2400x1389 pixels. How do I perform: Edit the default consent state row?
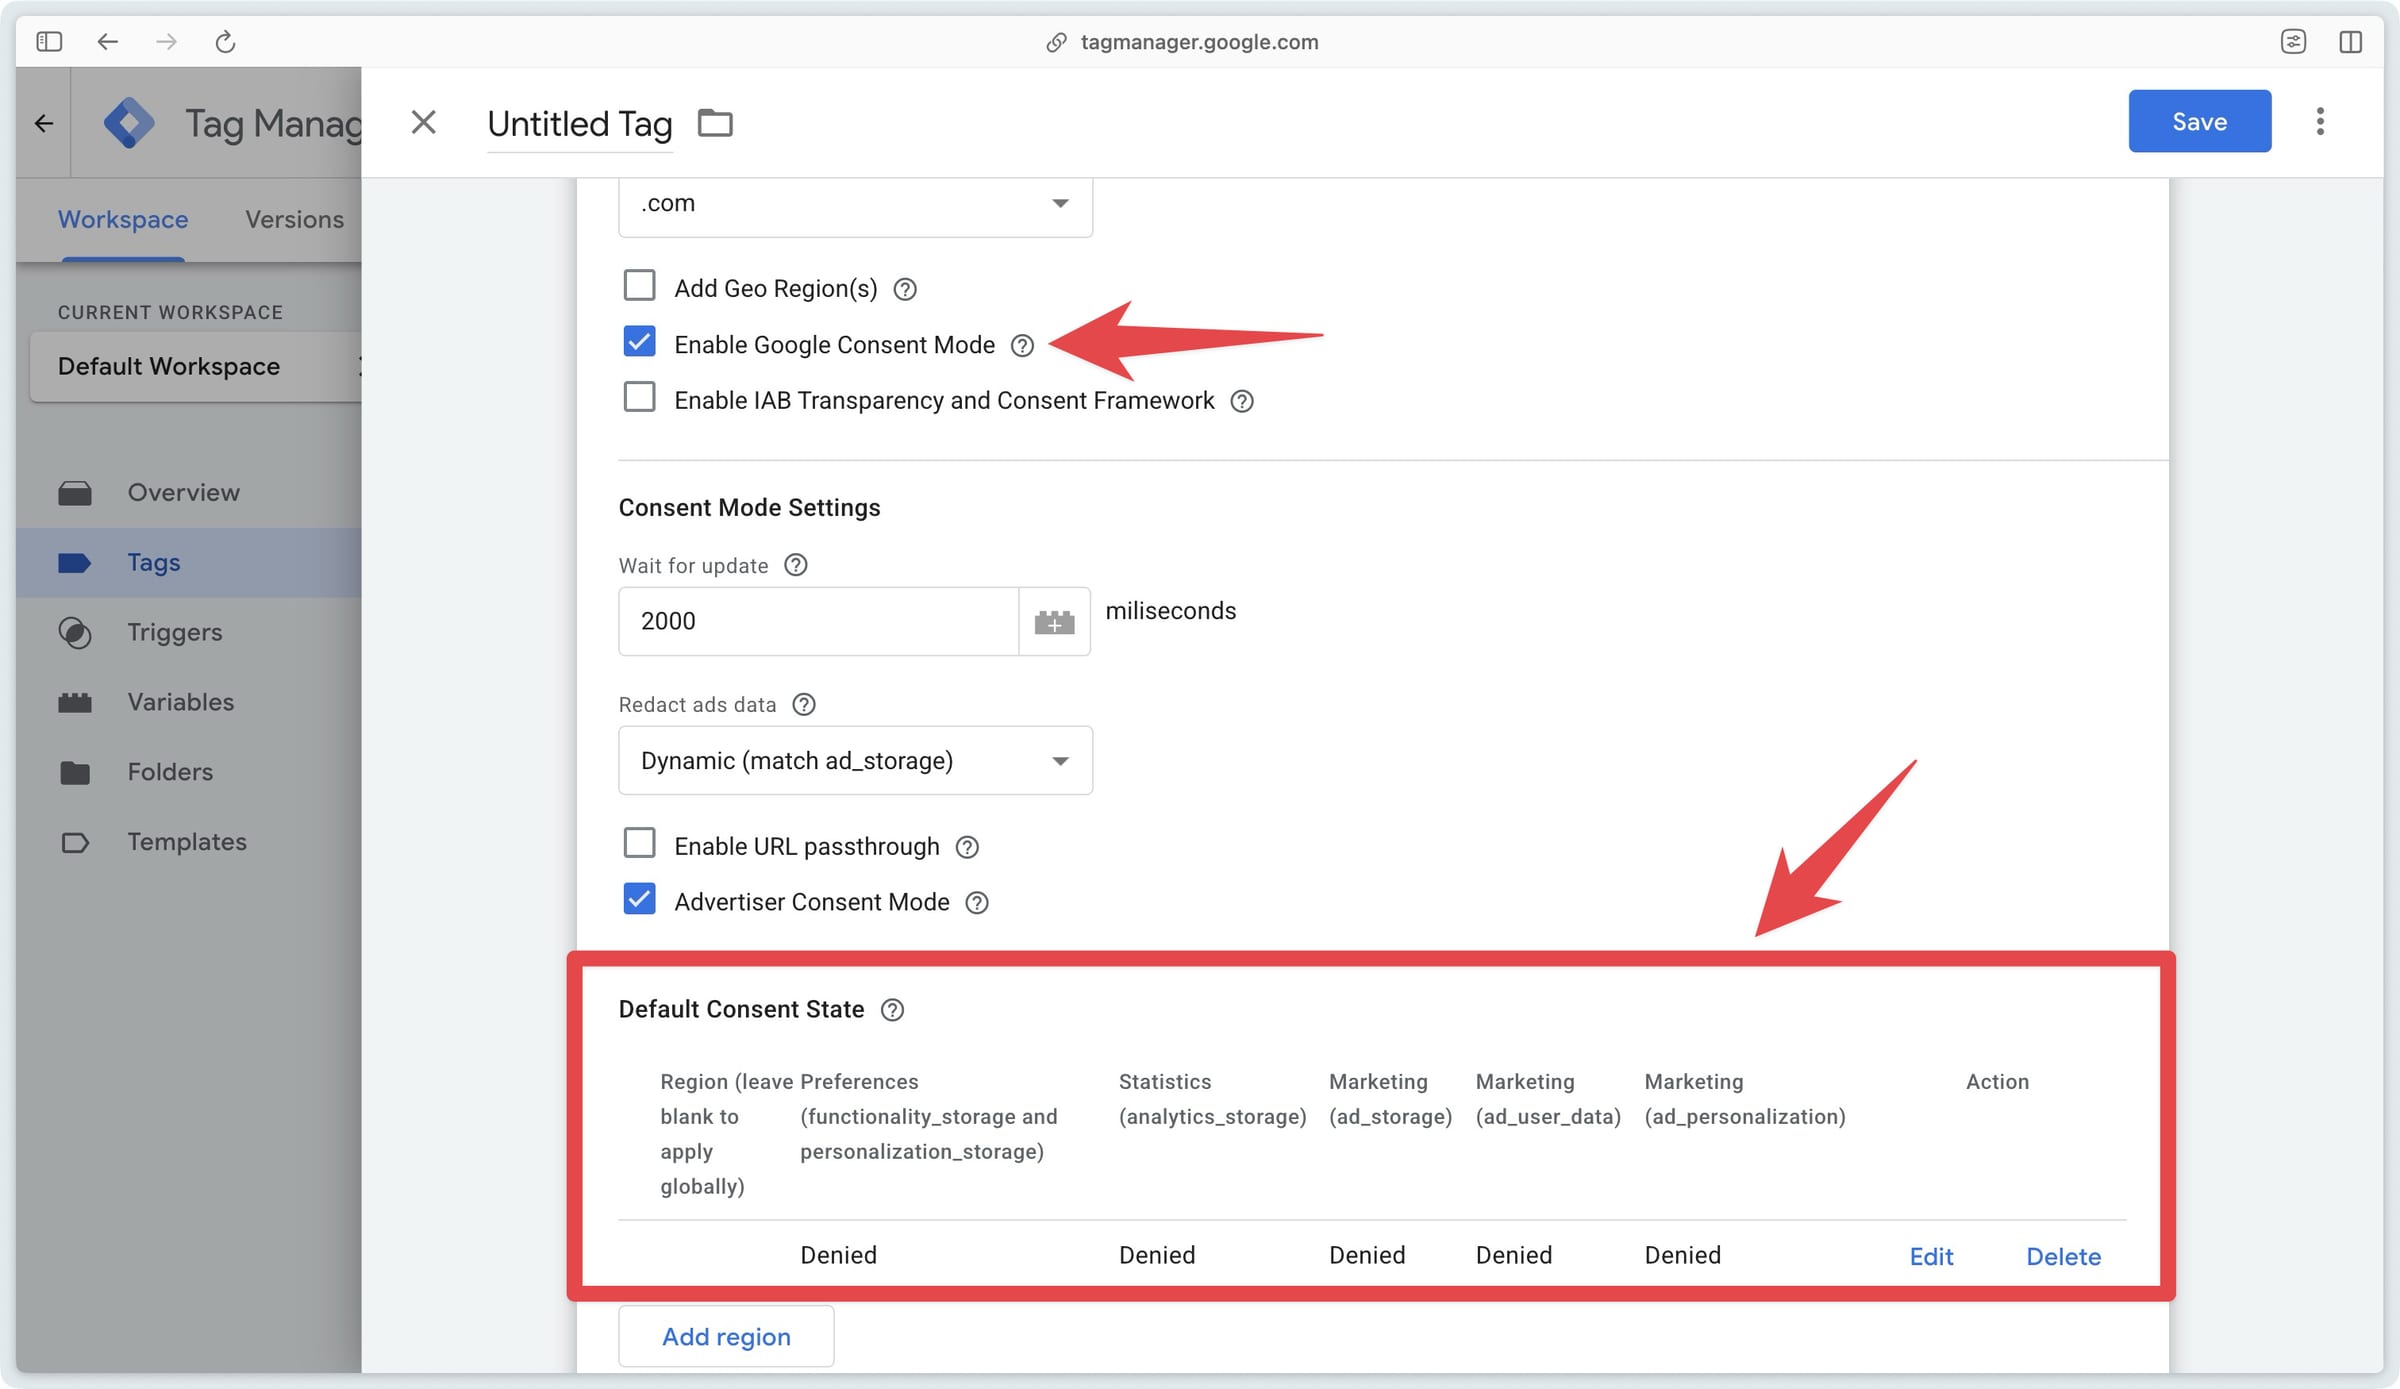[1931, 1257]
